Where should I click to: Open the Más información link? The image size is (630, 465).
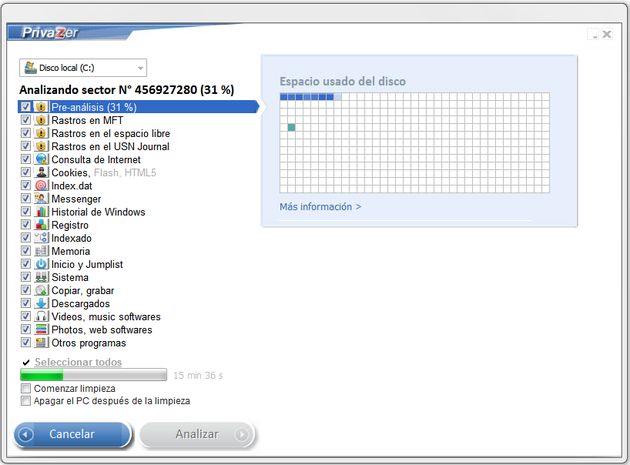click(x=320, y=207)
